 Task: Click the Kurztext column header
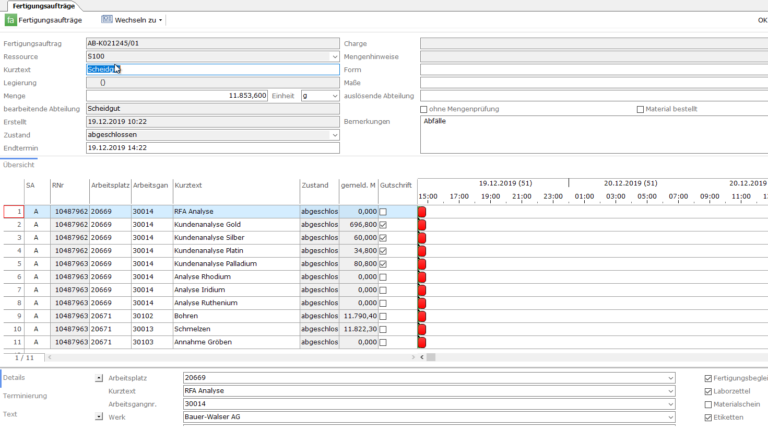coord(187,185)
